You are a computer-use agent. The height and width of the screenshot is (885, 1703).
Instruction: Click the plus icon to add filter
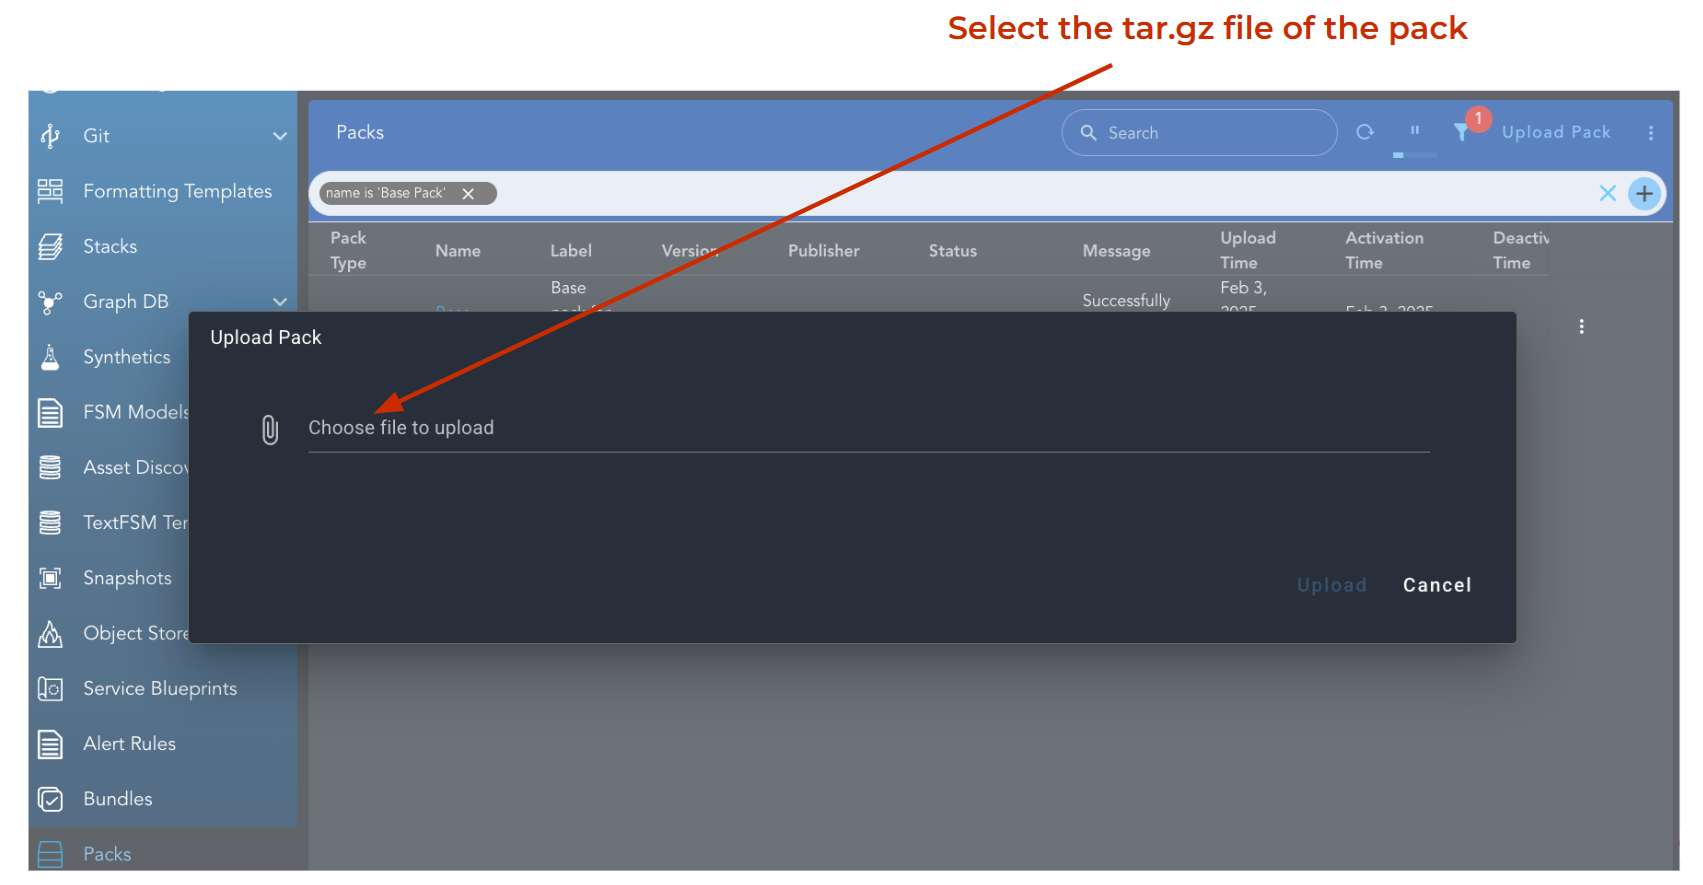[x=1644, y=193]
